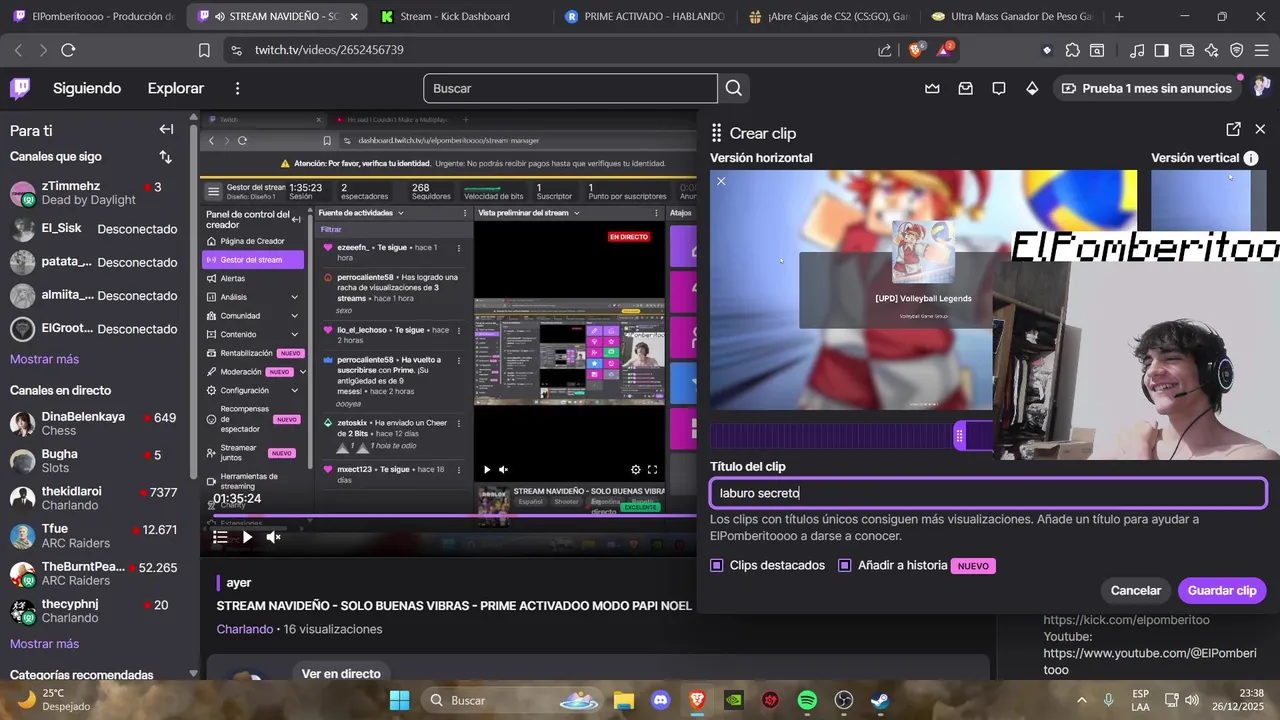Bookmark this page icon

pos(204,50)
